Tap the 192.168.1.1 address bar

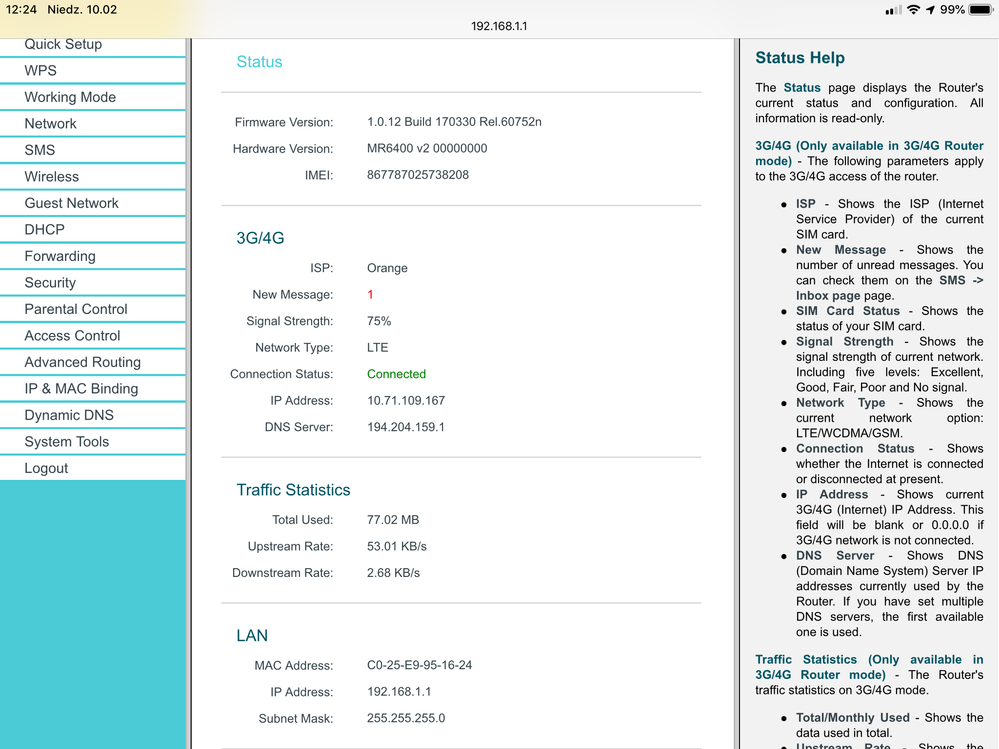point(499,26)
